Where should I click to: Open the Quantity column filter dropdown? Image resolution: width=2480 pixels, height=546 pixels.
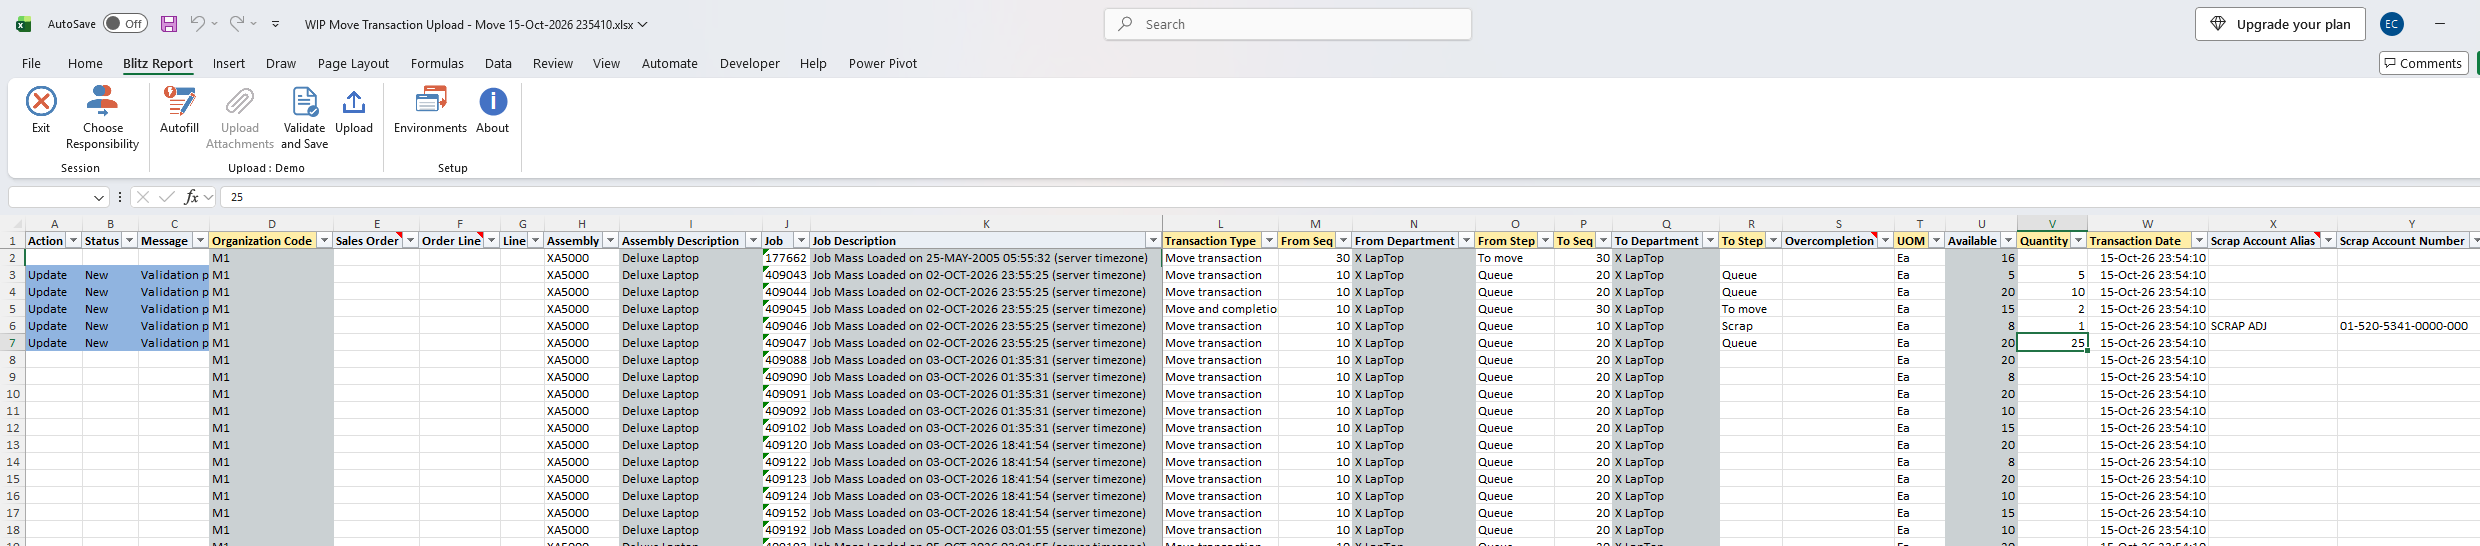point(2078,241)
